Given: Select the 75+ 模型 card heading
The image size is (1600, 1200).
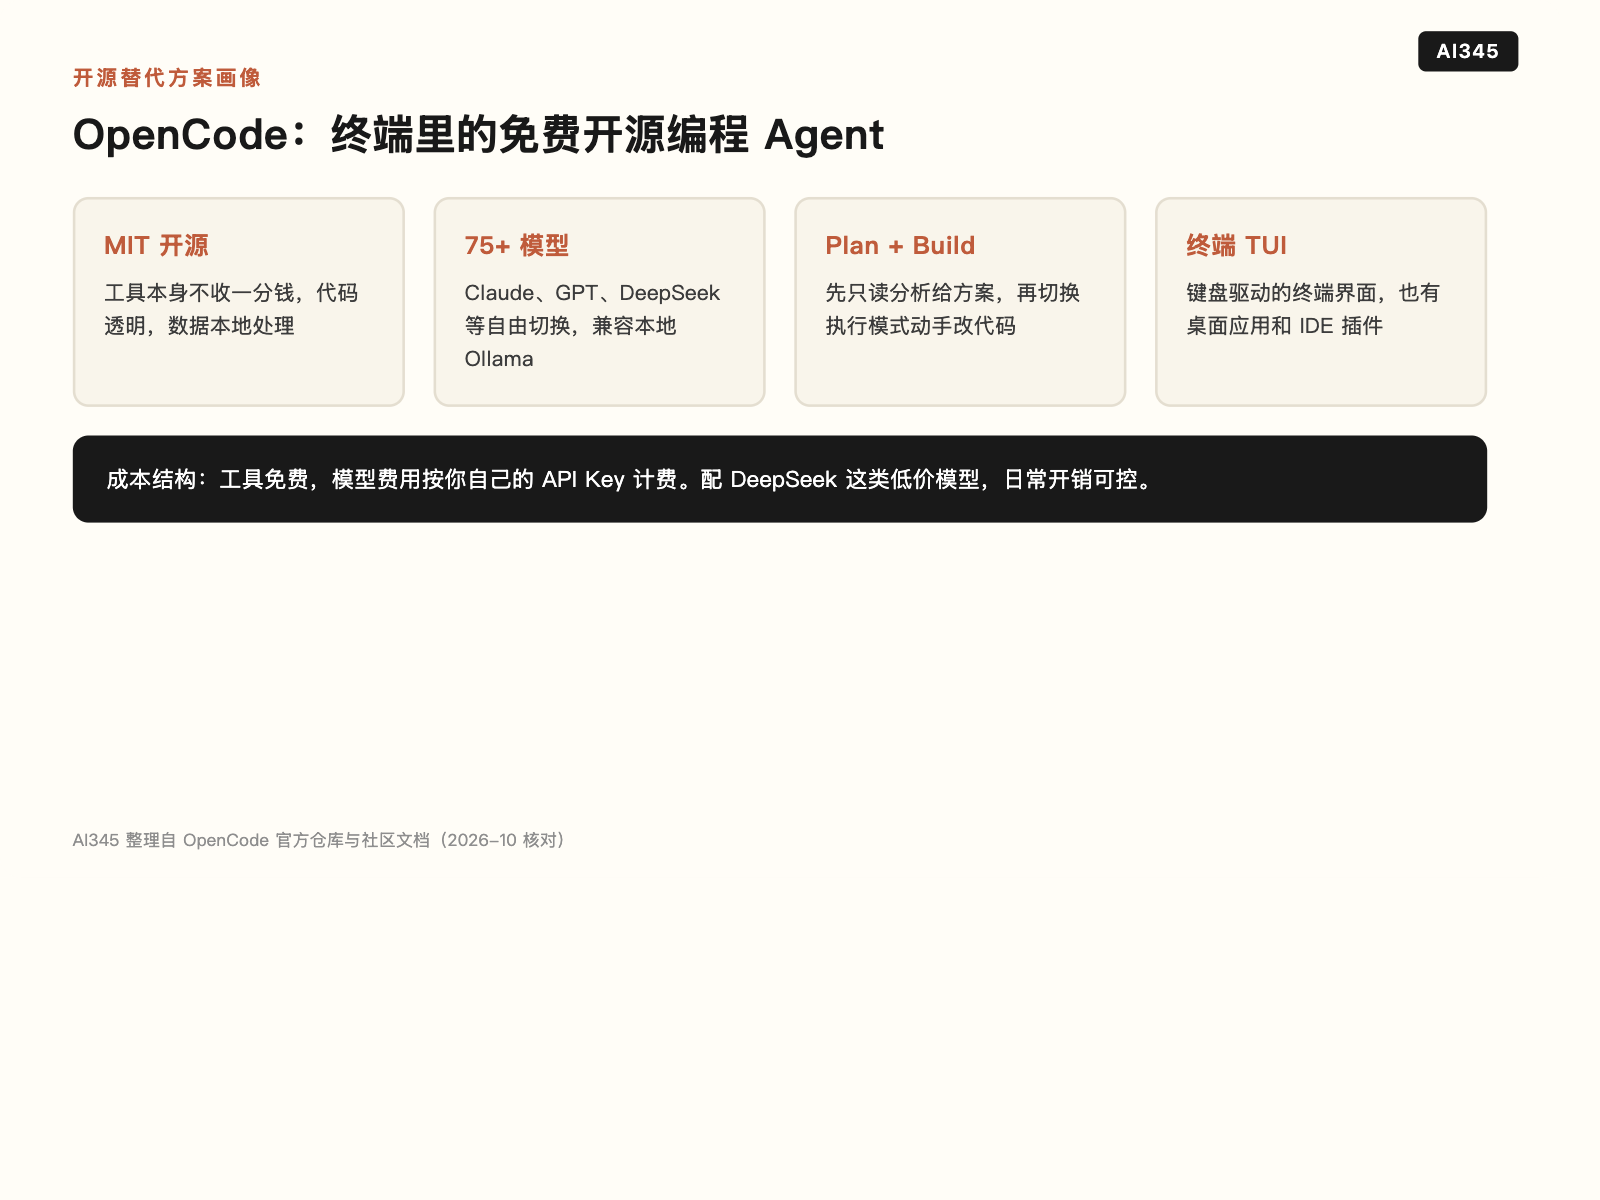Looking at the screenshot, I should 516,246.
